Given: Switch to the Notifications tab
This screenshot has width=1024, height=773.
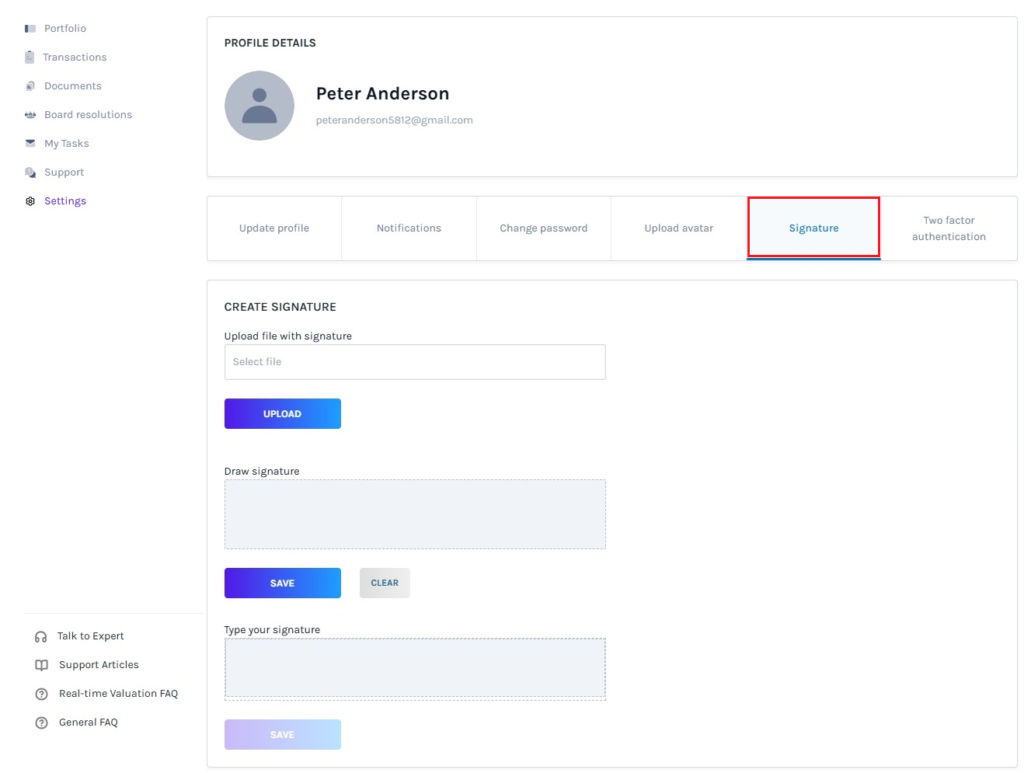Looking at the screenshot, I should (x=409, y=228).
